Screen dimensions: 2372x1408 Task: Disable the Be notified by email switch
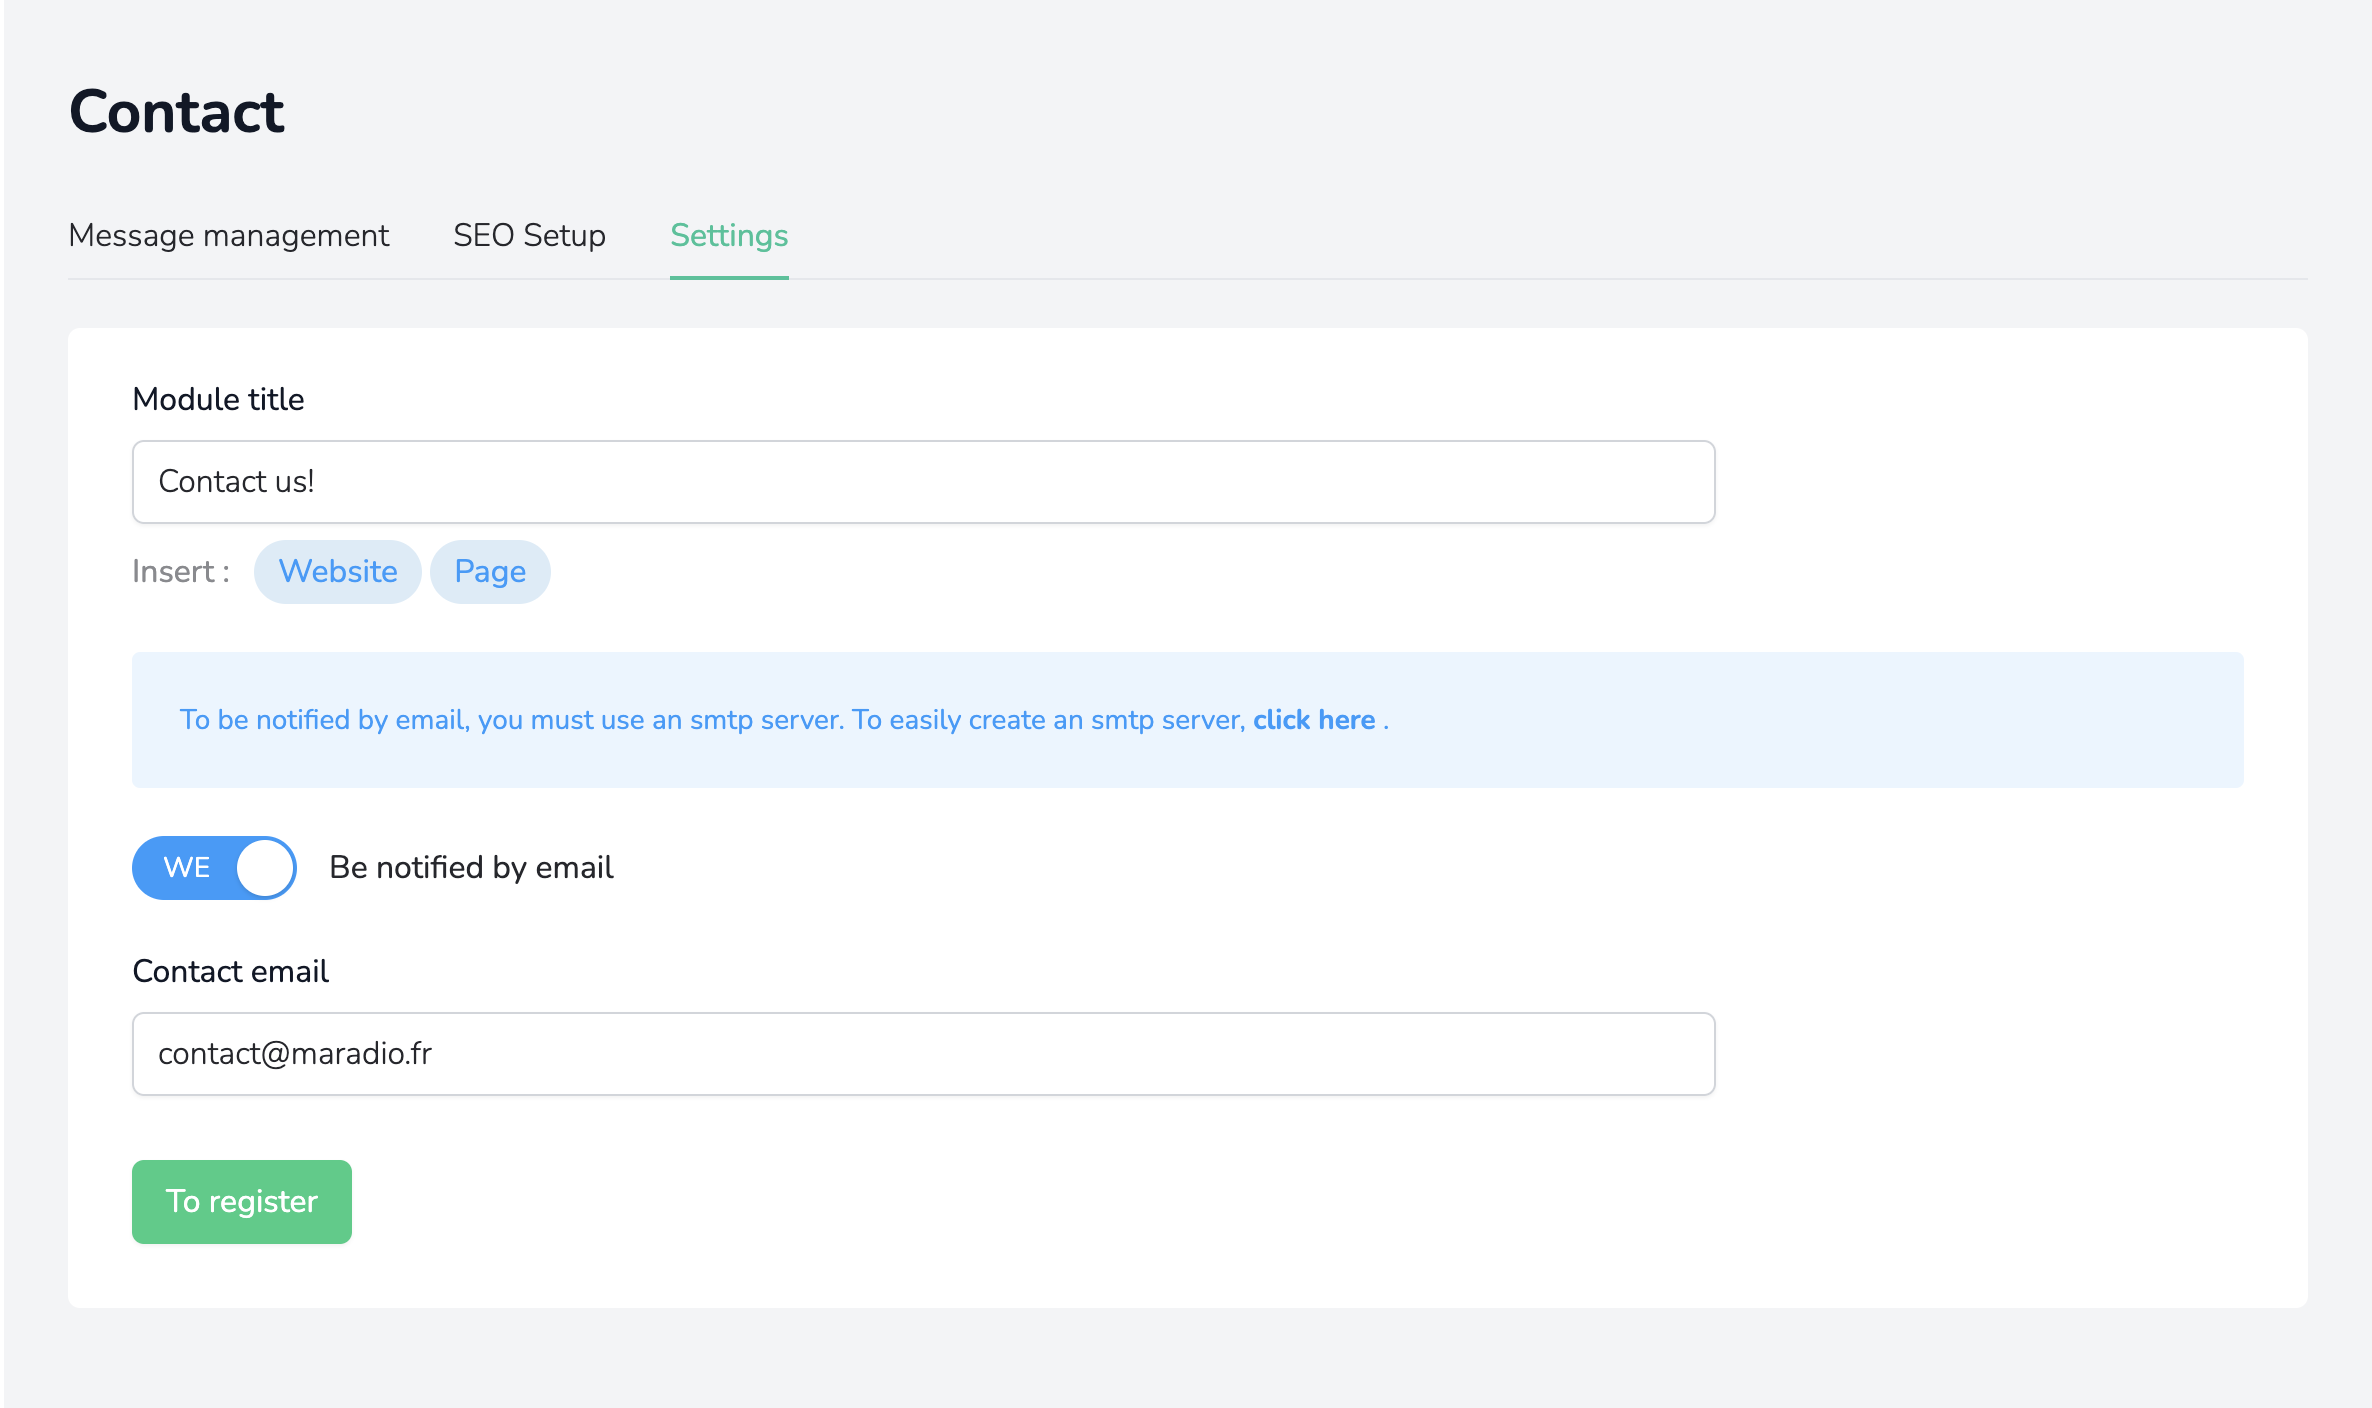tap(214, 868)
